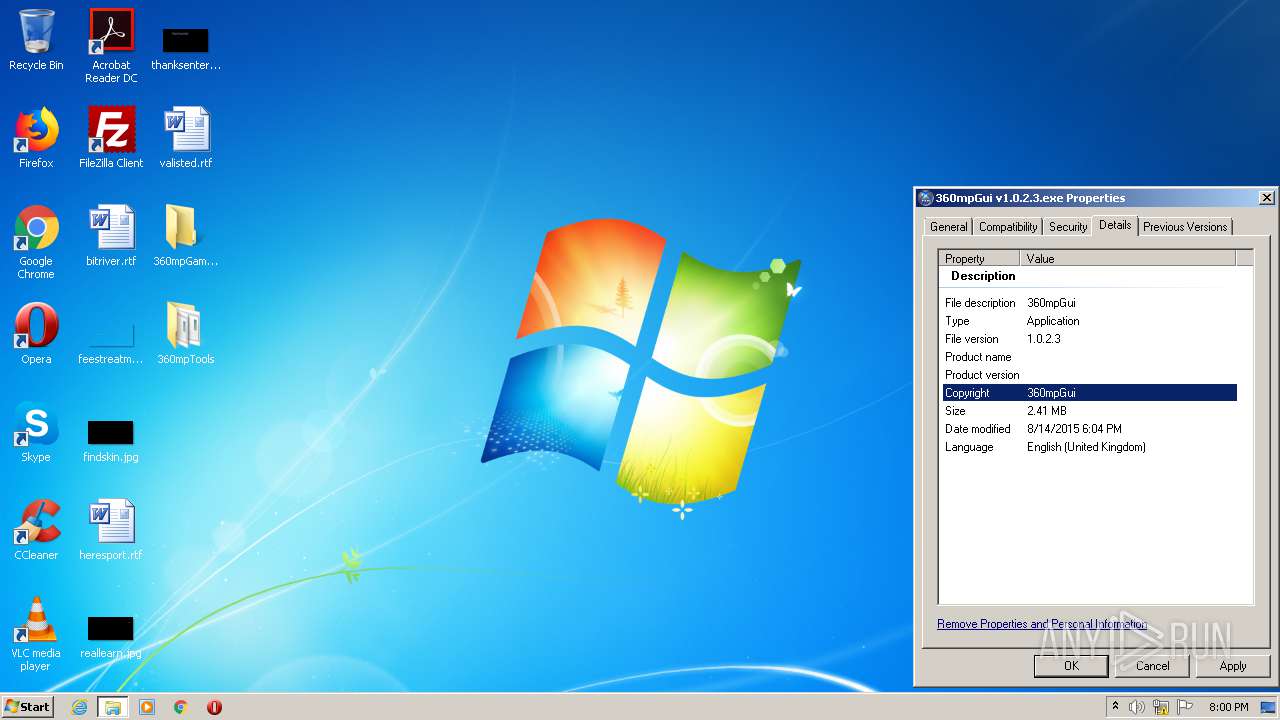The image size is (1280, 720).
Task: Select the Details tab
Action: point(1115,225)
